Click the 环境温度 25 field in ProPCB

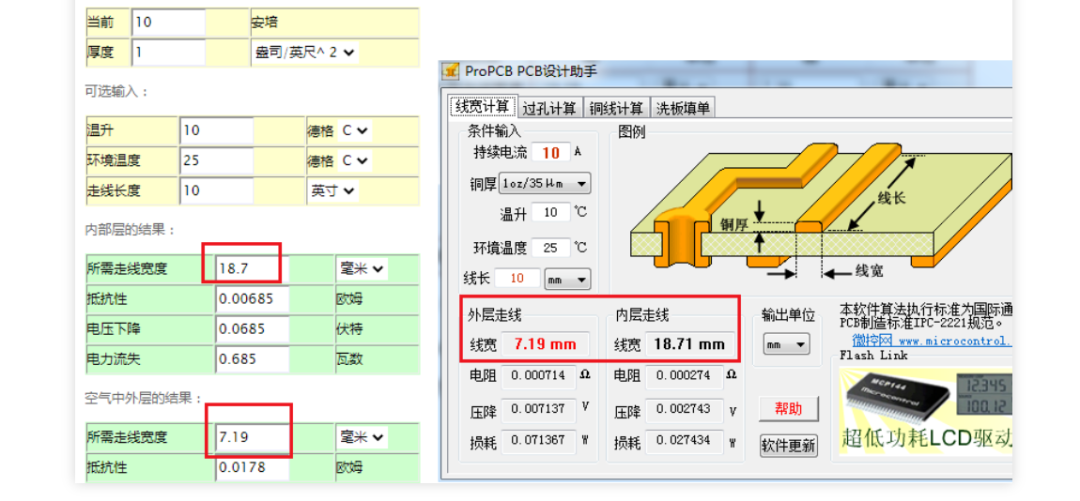tap(551, 247)
